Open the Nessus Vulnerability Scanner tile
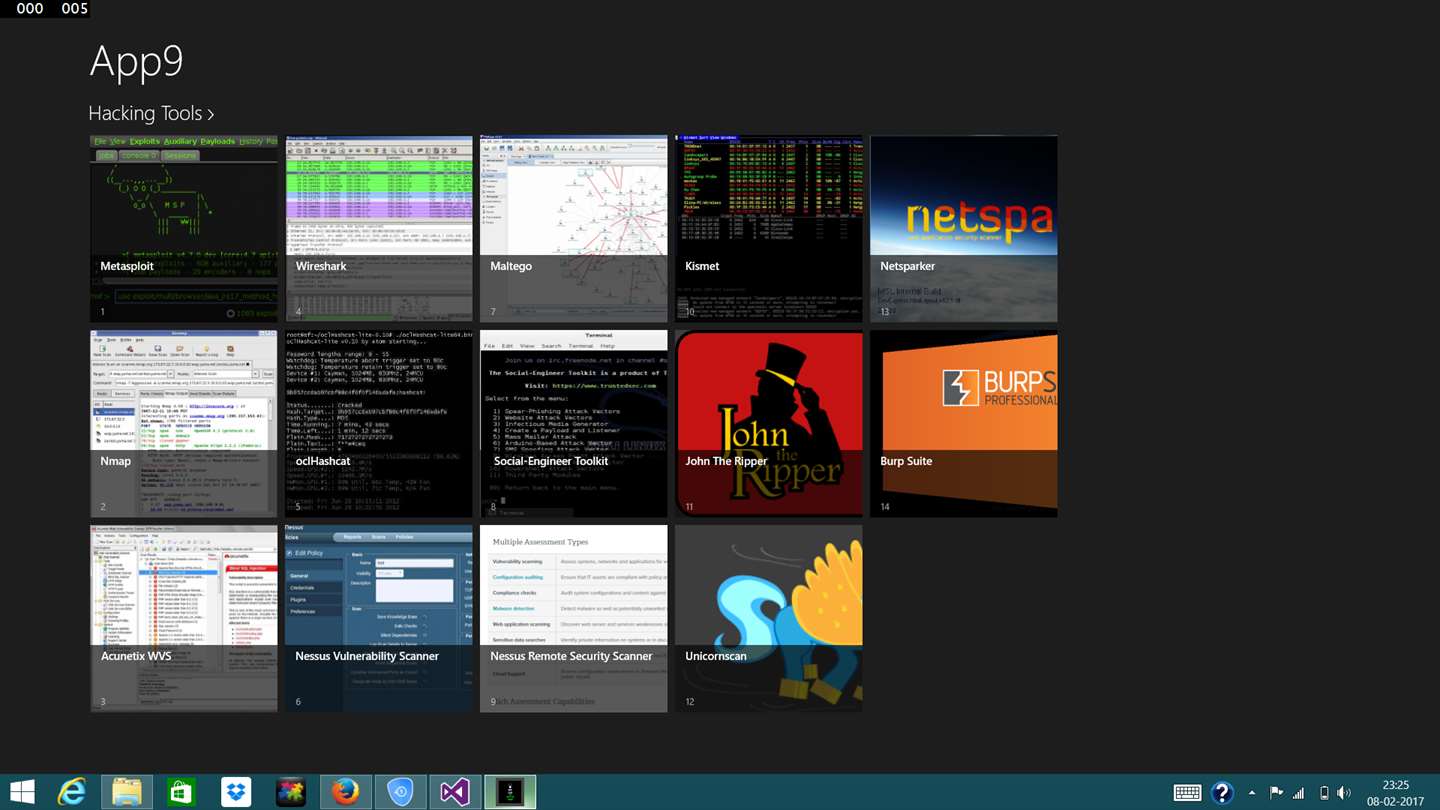This screenshot has height=810, width=1440. point(379,619)
